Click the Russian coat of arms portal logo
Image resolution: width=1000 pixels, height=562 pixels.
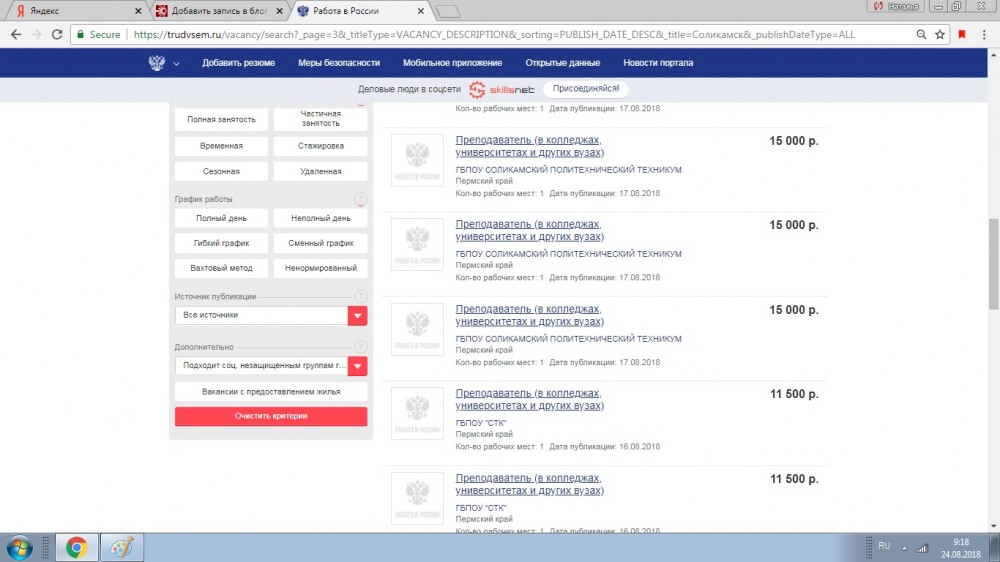pyautogui.click(x=157, y=63)
